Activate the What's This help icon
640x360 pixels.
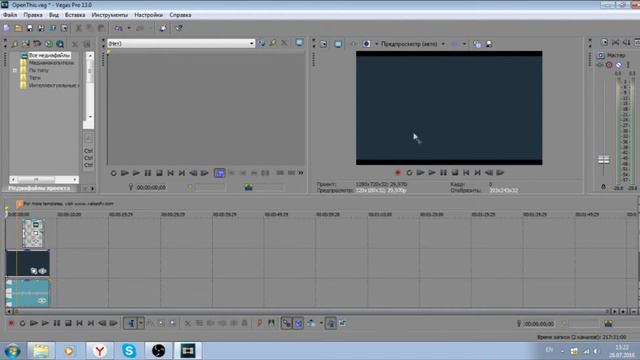click(x=179, y=28)
